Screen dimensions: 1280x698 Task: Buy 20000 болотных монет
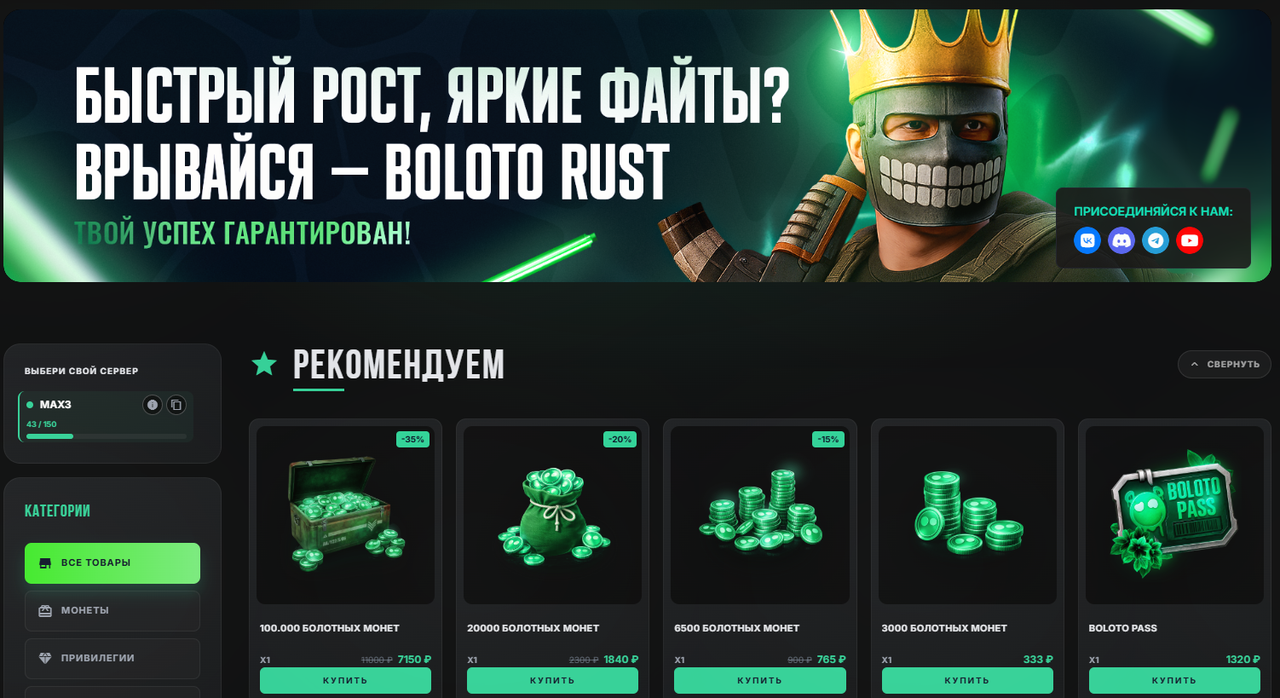(x=552, y=680)
